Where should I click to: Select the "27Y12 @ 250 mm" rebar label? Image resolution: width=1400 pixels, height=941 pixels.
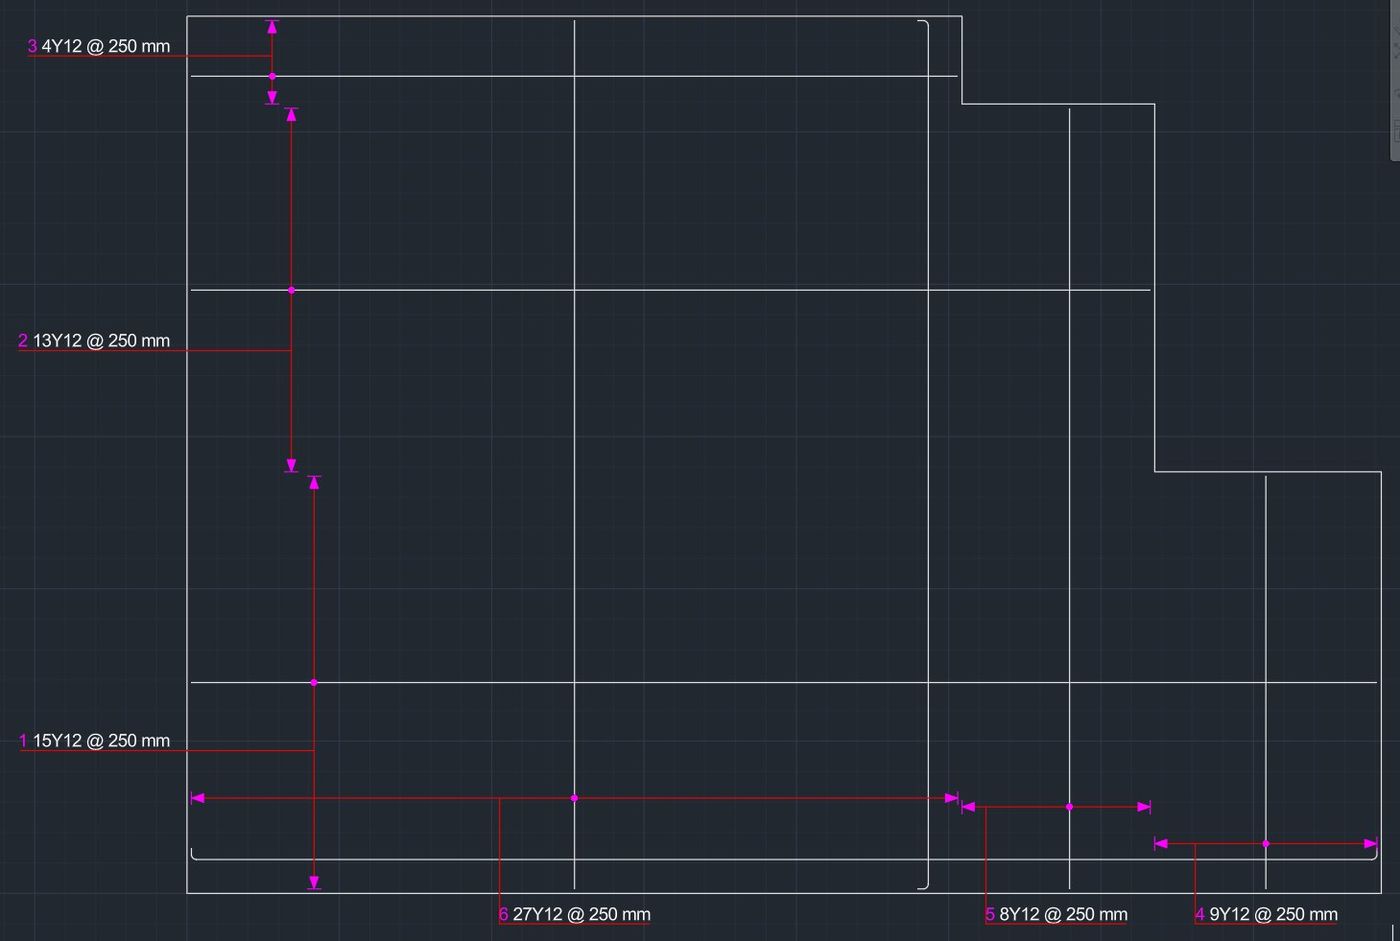581,914
